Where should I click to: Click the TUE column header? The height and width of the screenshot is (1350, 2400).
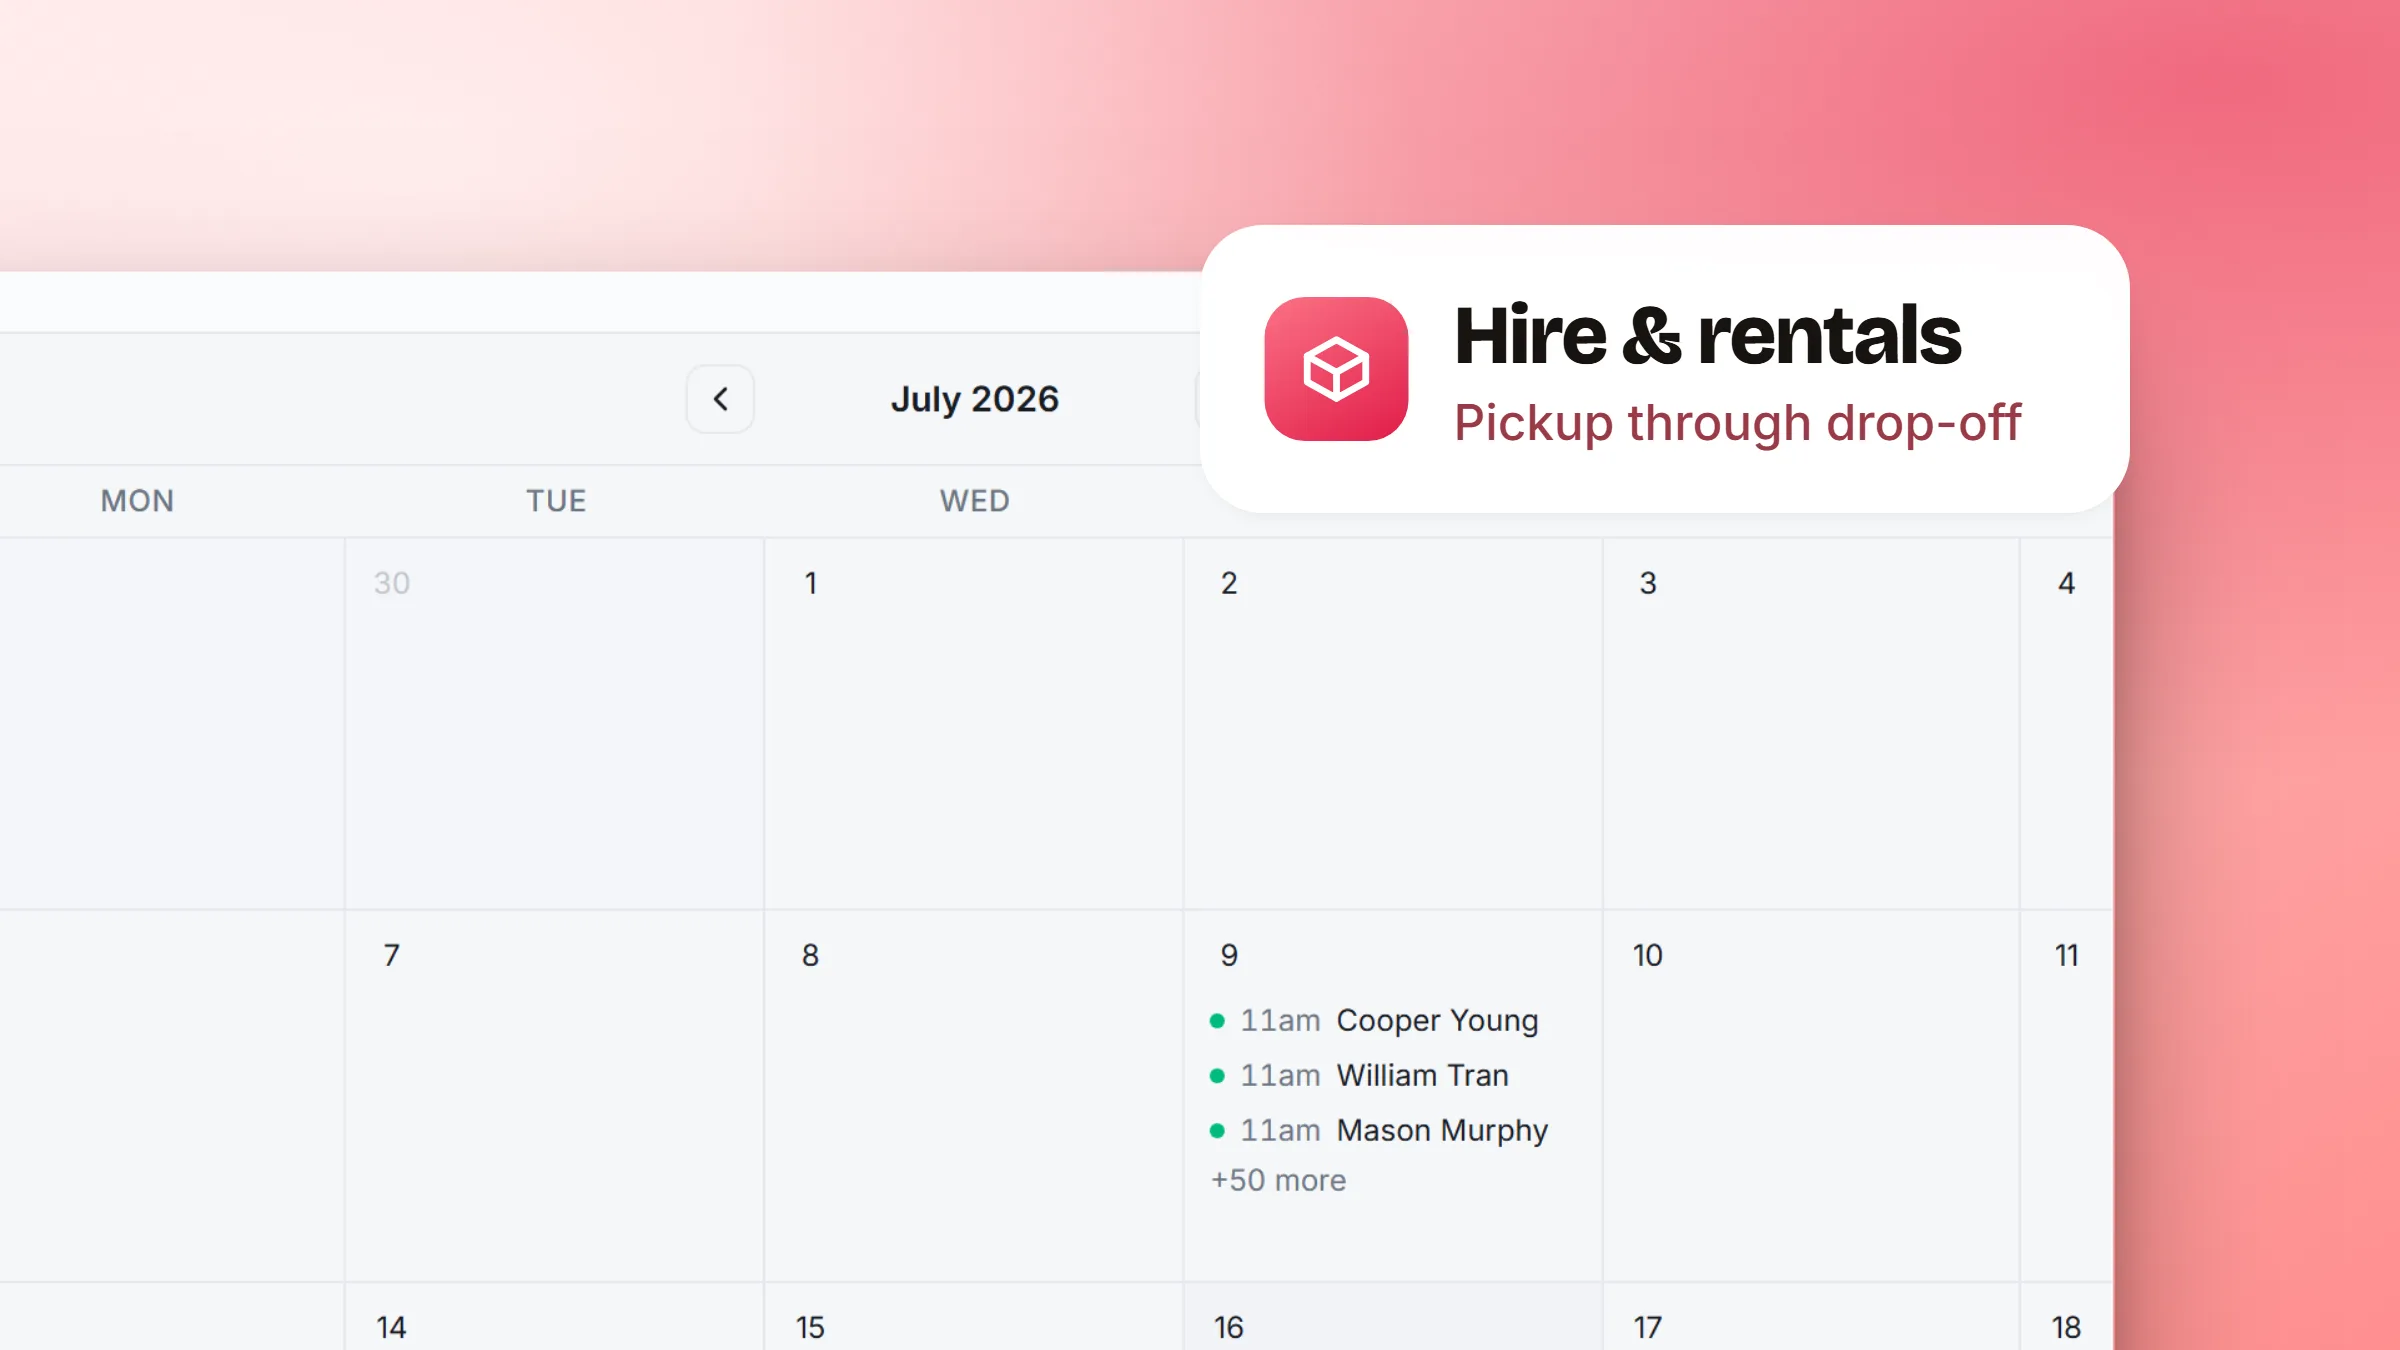556,501
